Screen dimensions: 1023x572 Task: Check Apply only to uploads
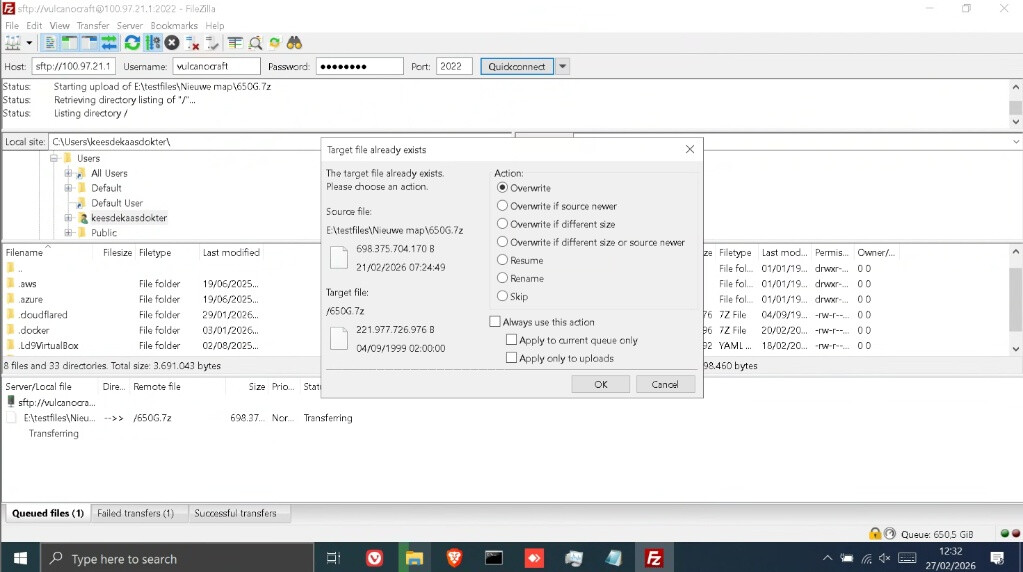click(x=512, y=358)
